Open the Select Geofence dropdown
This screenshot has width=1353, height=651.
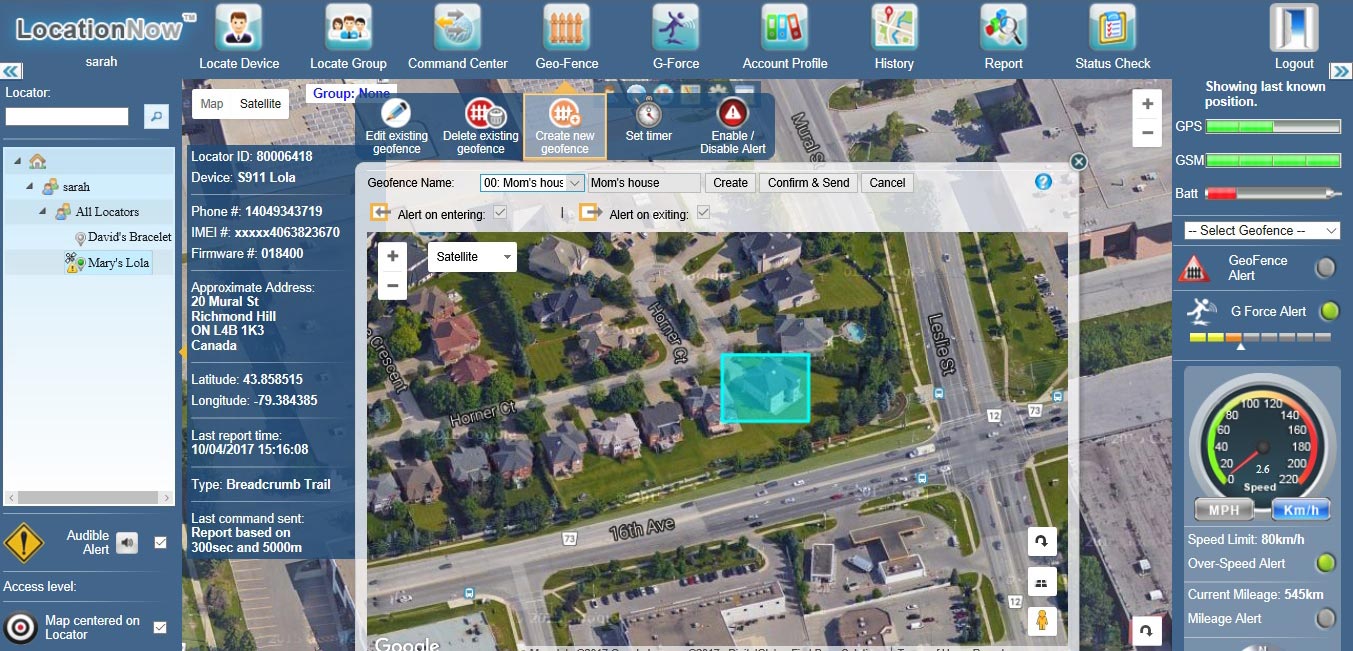pyautogui.click(x=1261, y=231)
